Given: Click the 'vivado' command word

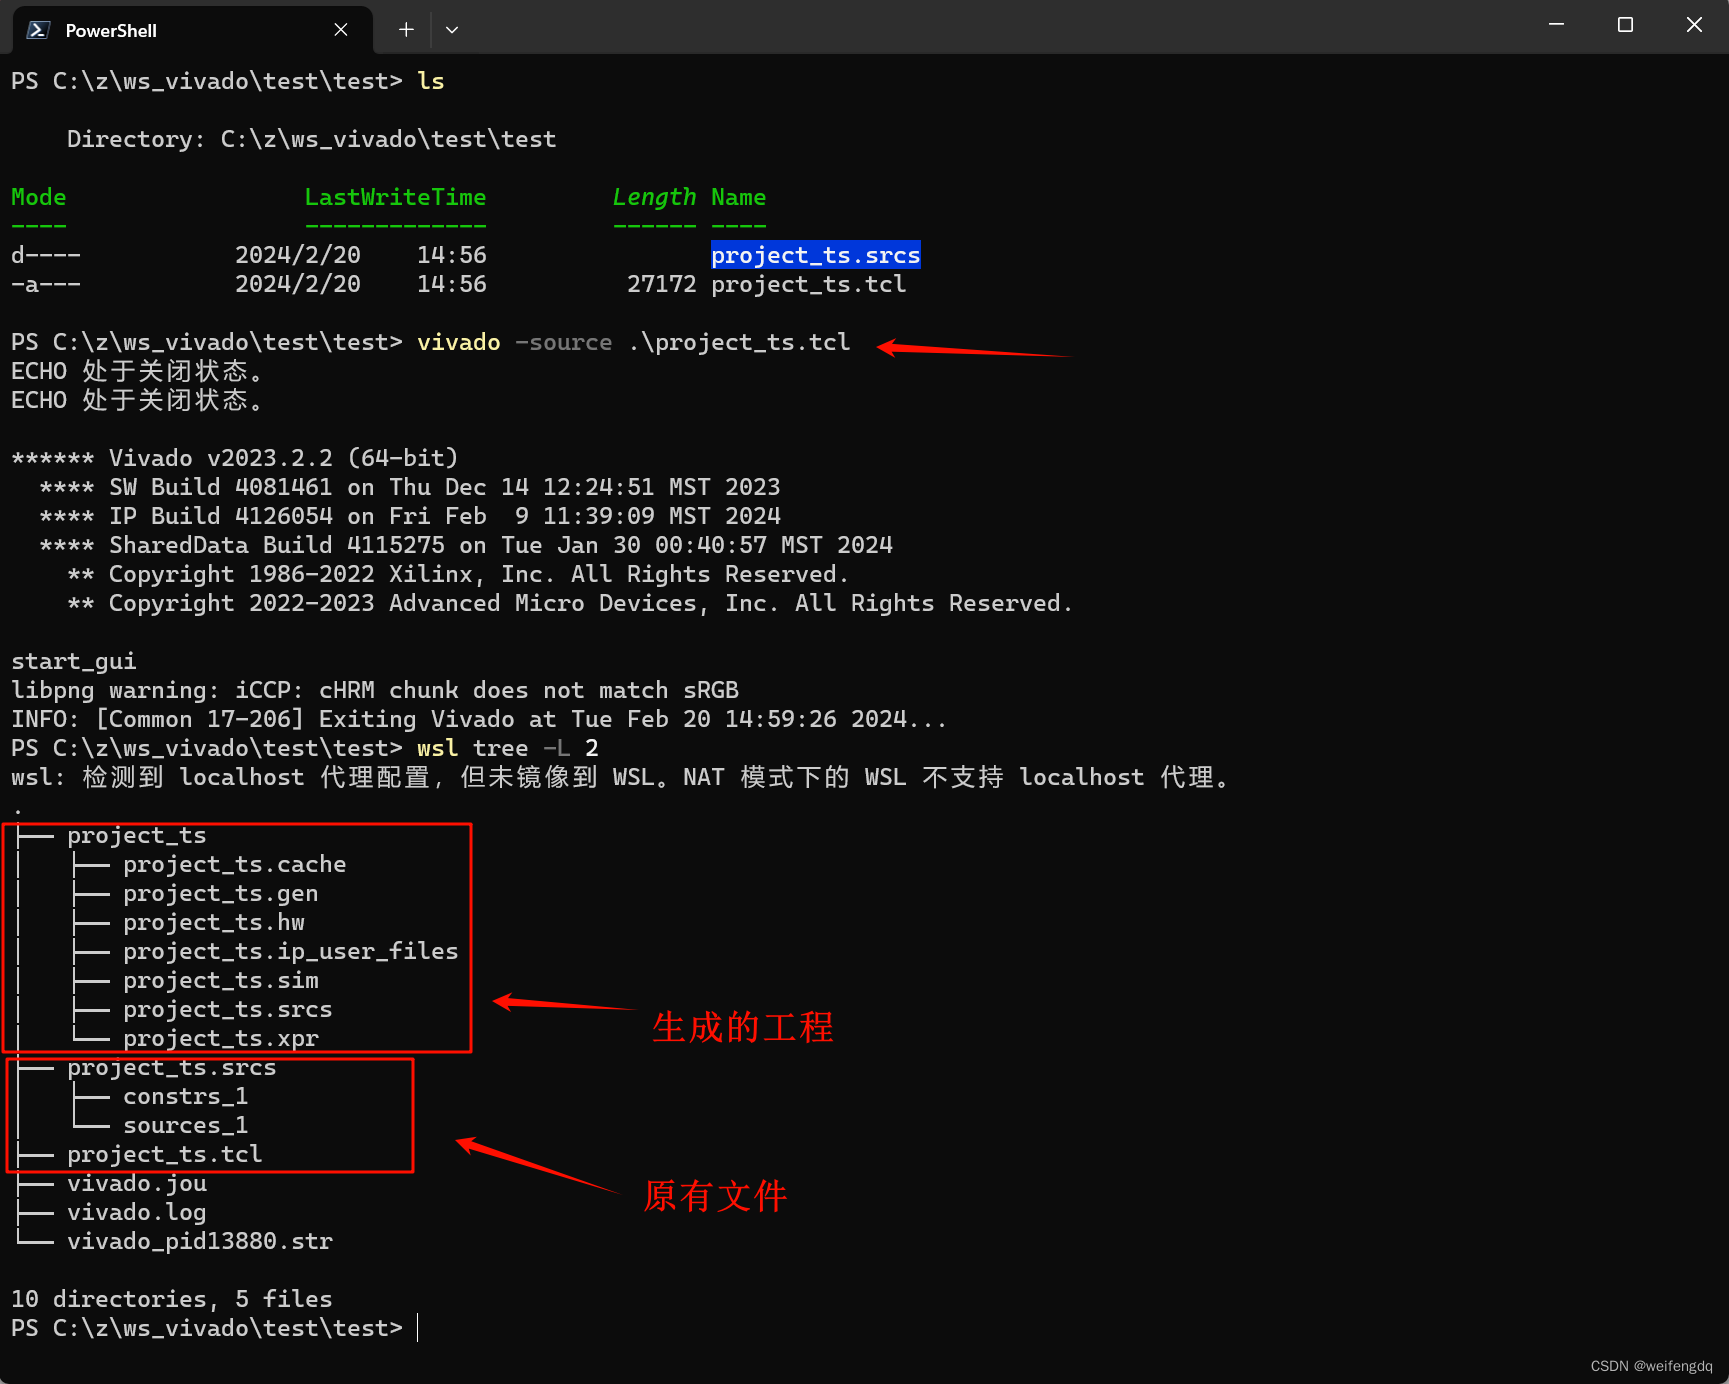Looking at the screenshot, I should [x=458, y=342].
